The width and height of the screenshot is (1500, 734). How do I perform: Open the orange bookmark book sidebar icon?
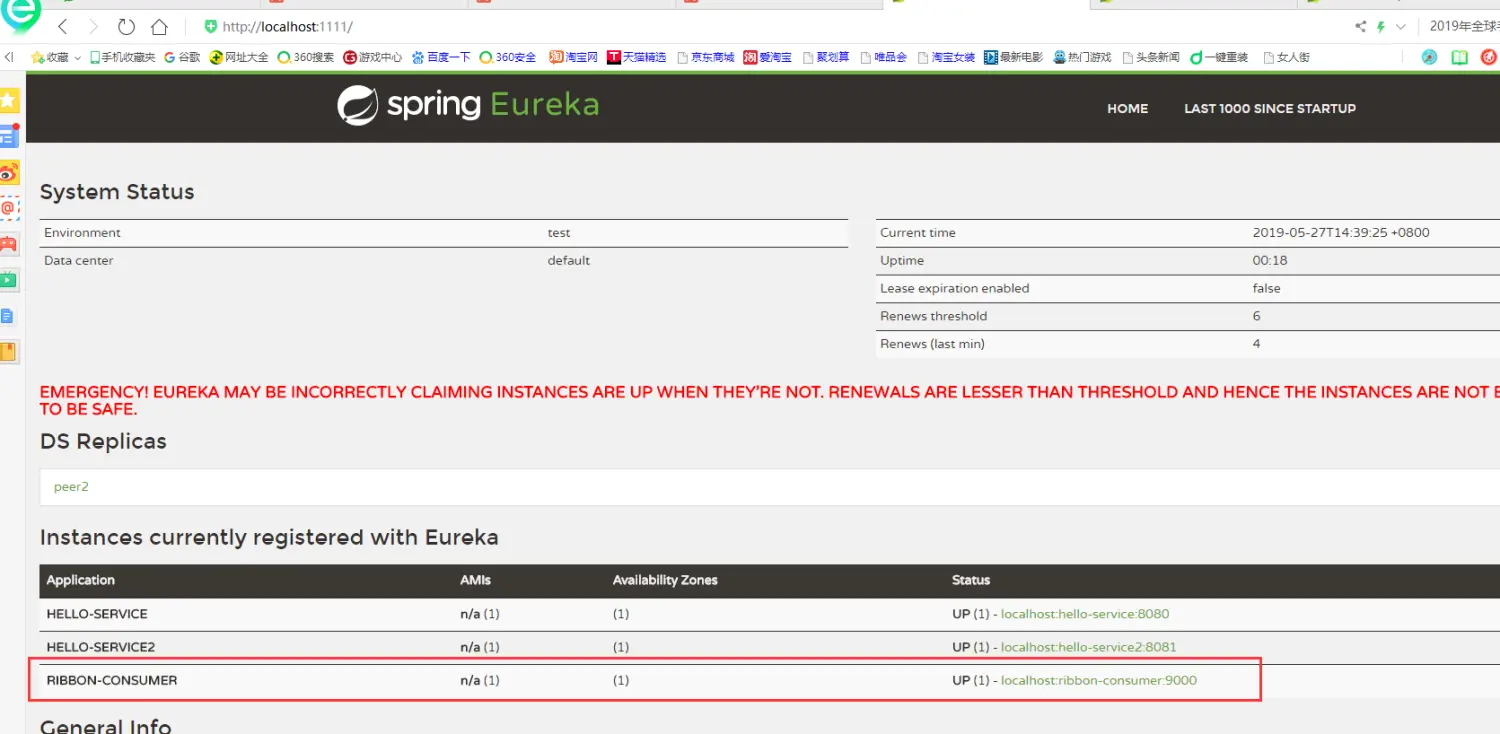coord(9,352)
